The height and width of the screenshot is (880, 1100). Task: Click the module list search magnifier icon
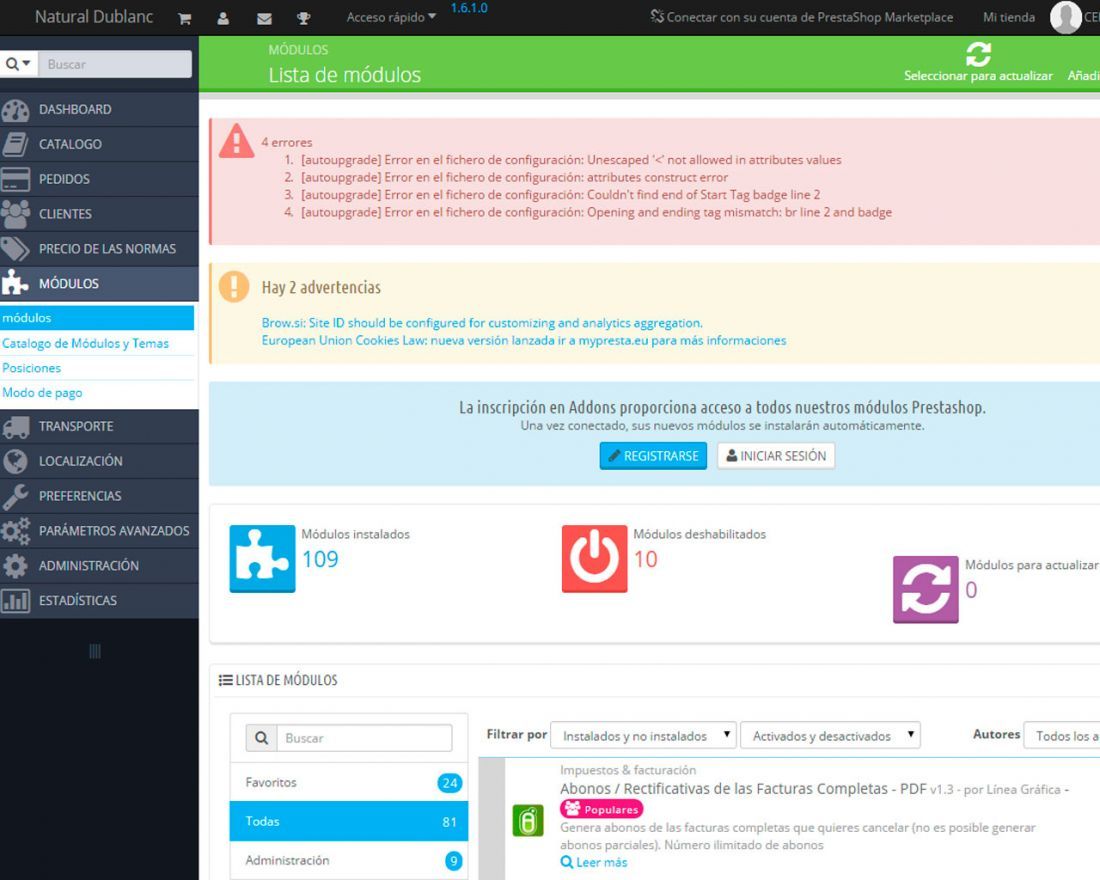262,738
